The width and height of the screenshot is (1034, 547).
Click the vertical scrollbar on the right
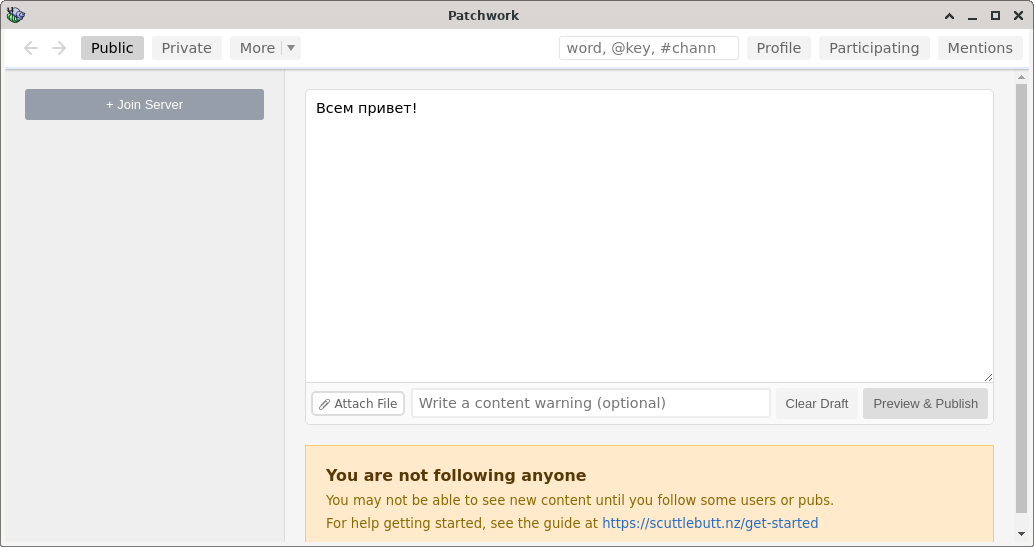1019,300
